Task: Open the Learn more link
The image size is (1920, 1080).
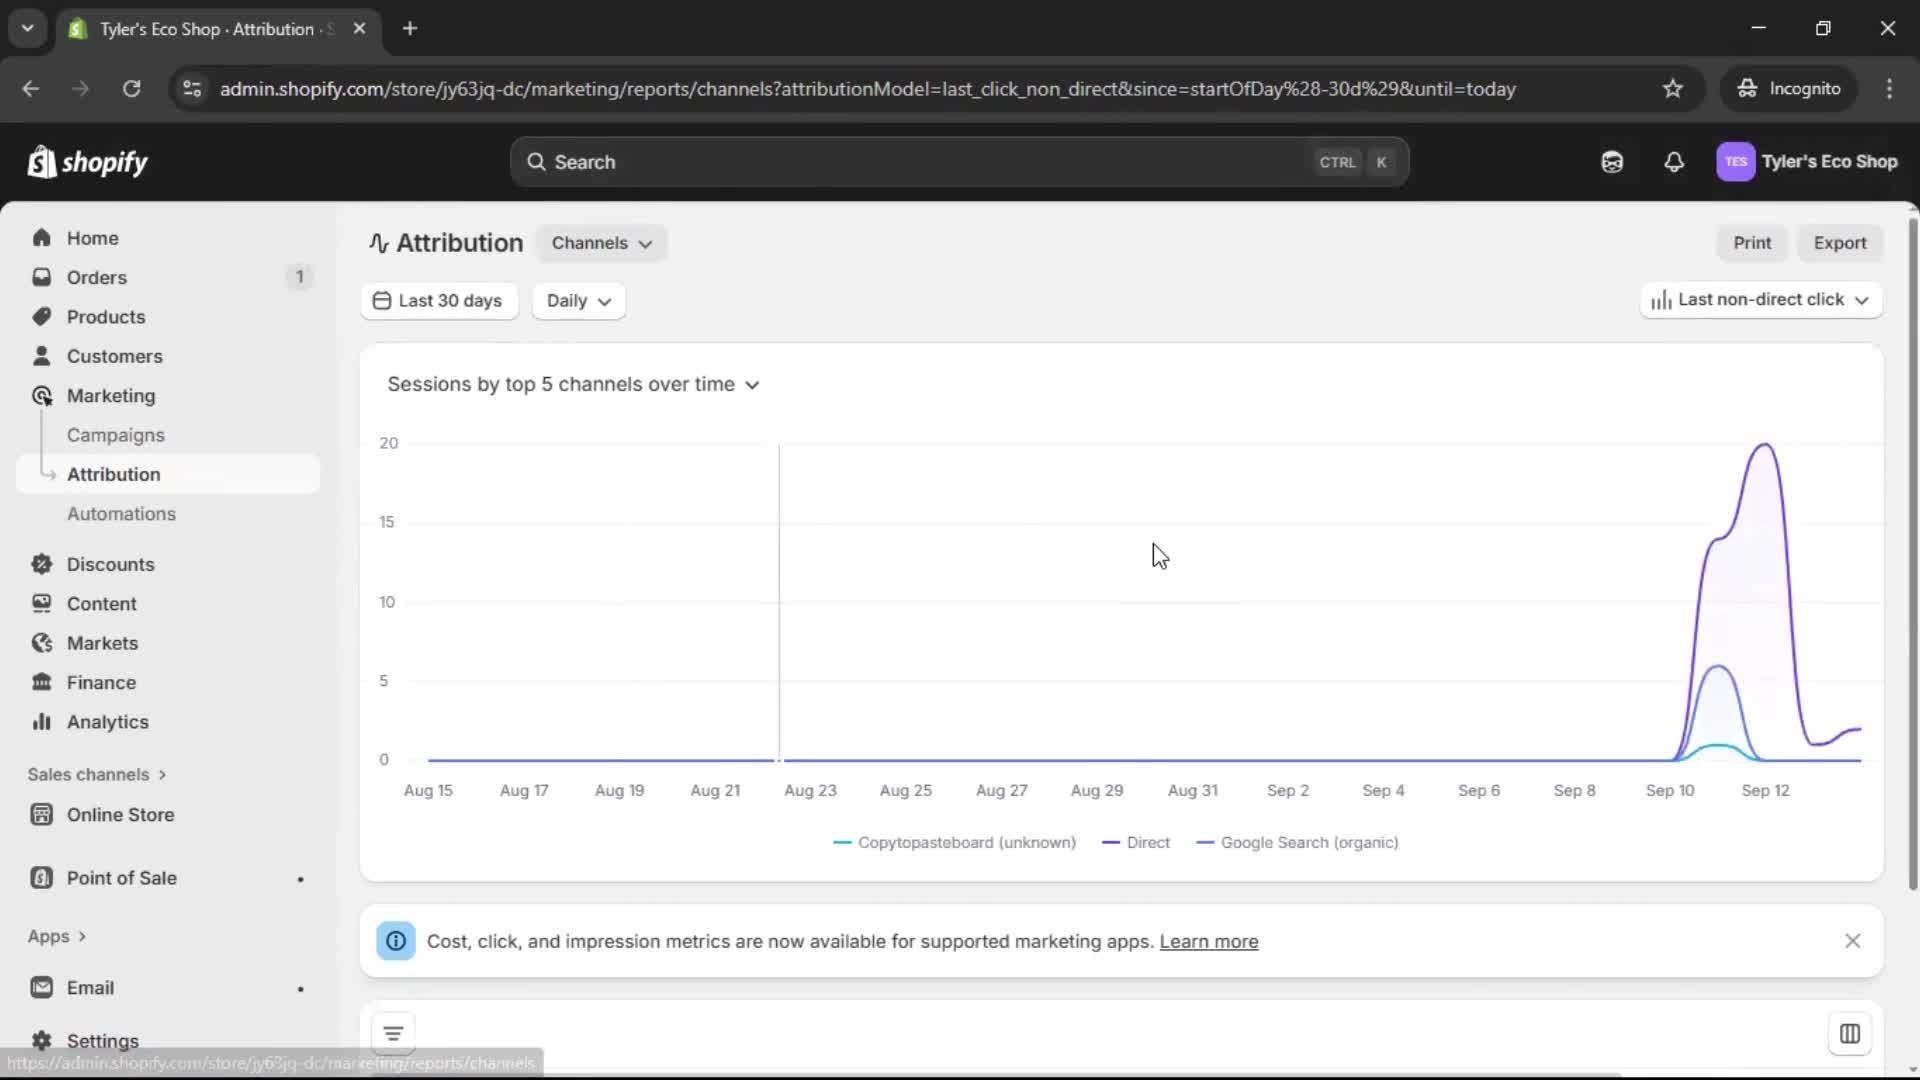Action: 1209,941
